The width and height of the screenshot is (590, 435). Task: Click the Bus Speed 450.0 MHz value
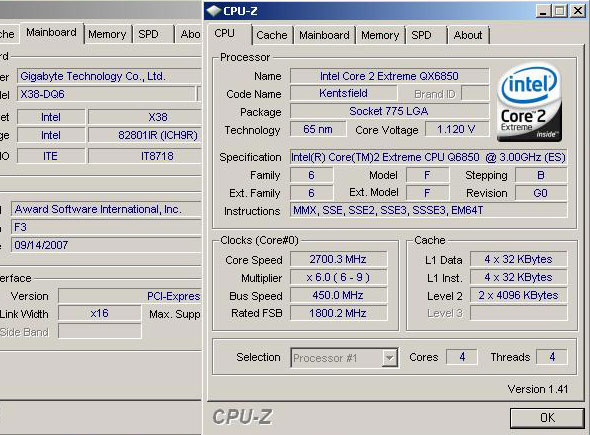338,295
